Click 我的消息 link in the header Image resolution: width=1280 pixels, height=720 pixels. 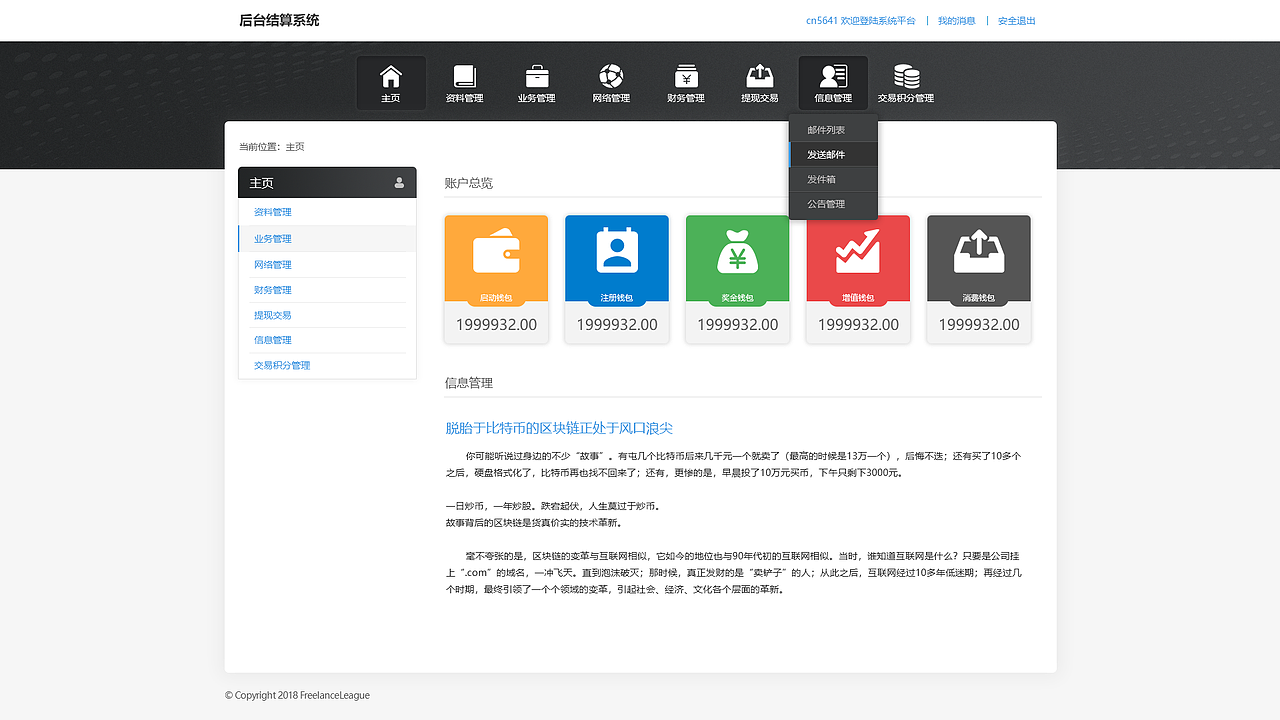pos(957,21)
